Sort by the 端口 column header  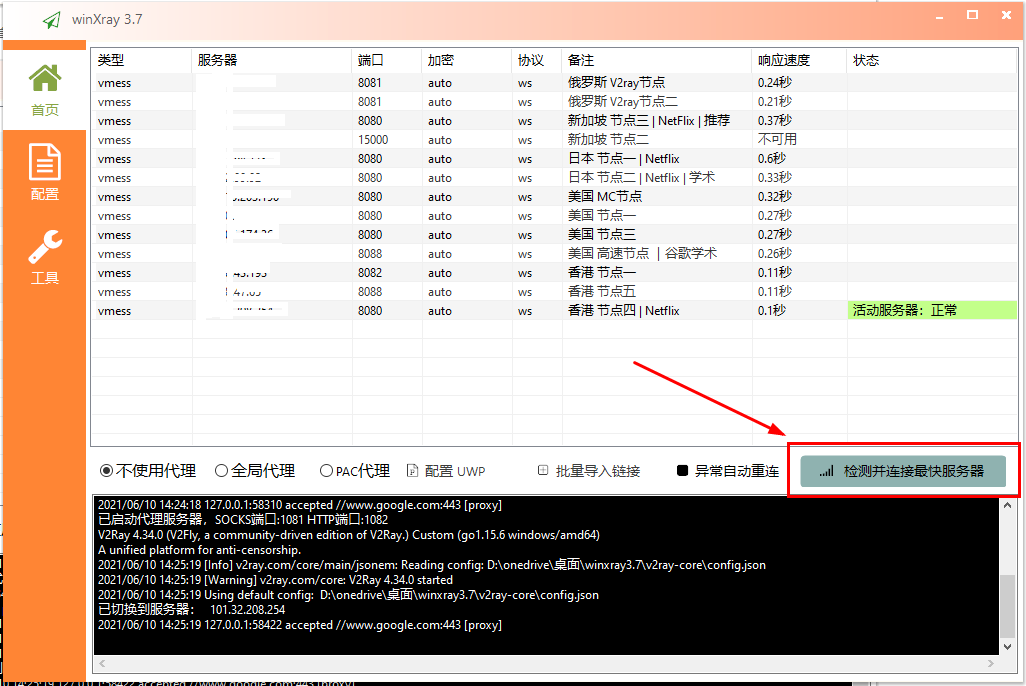click(371, 61)
